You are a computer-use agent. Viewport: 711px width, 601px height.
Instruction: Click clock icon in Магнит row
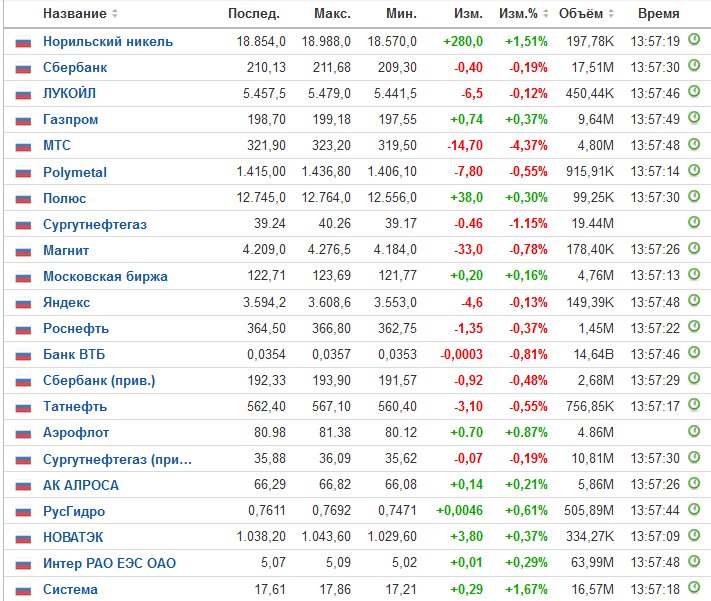694,248
